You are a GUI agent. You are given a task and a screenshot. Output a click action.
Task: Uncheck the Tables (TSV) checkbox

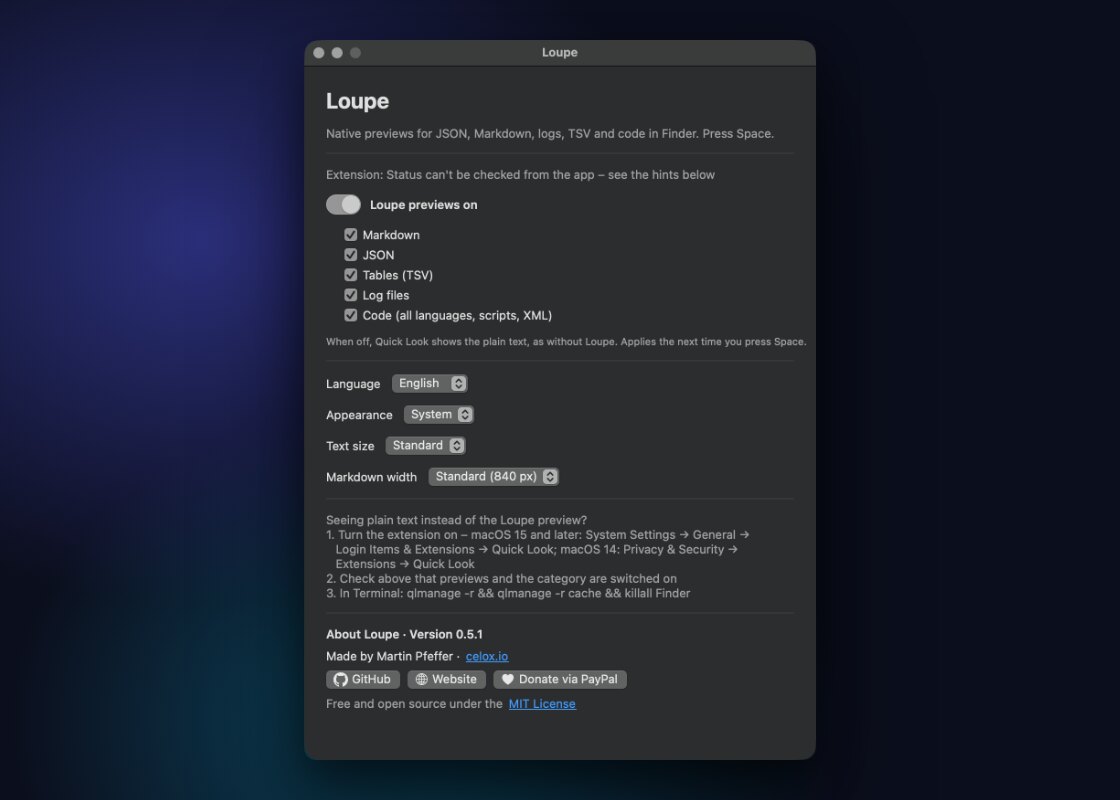351,275
